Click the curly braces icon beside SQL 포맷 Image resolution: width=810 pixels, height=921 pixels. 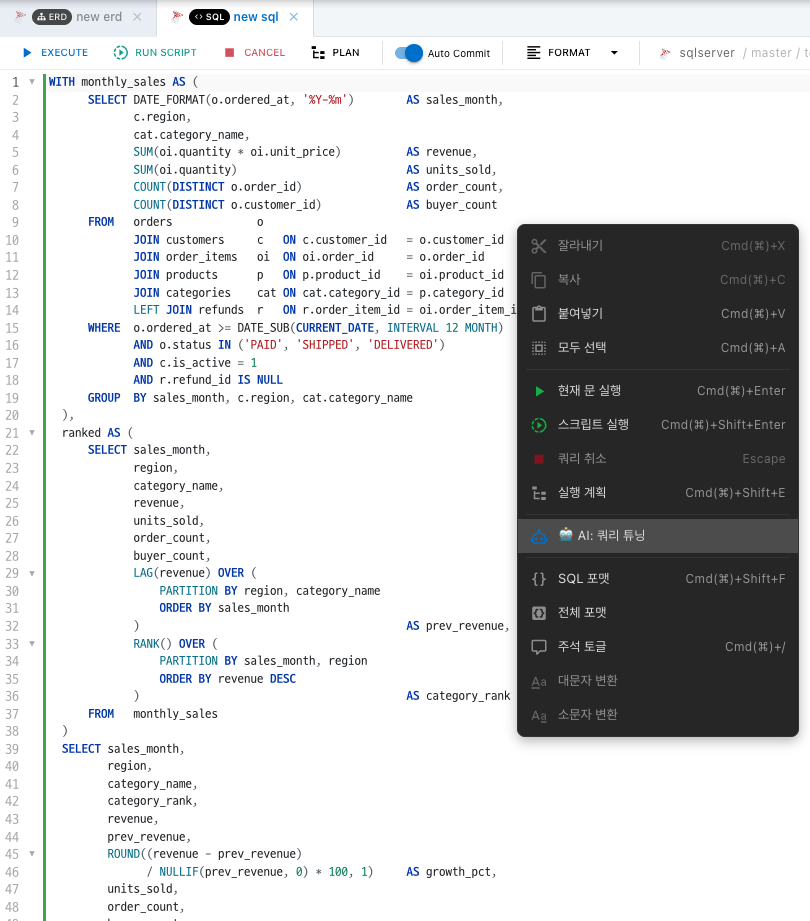click(539, 579)
